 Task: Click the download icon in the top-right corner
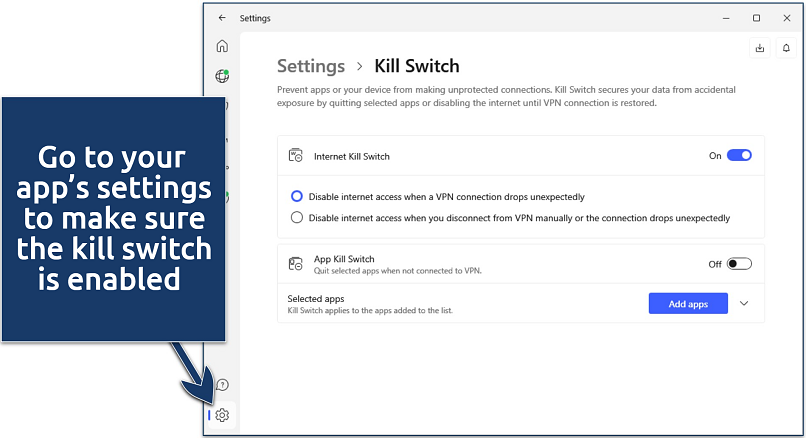point(760,48)
